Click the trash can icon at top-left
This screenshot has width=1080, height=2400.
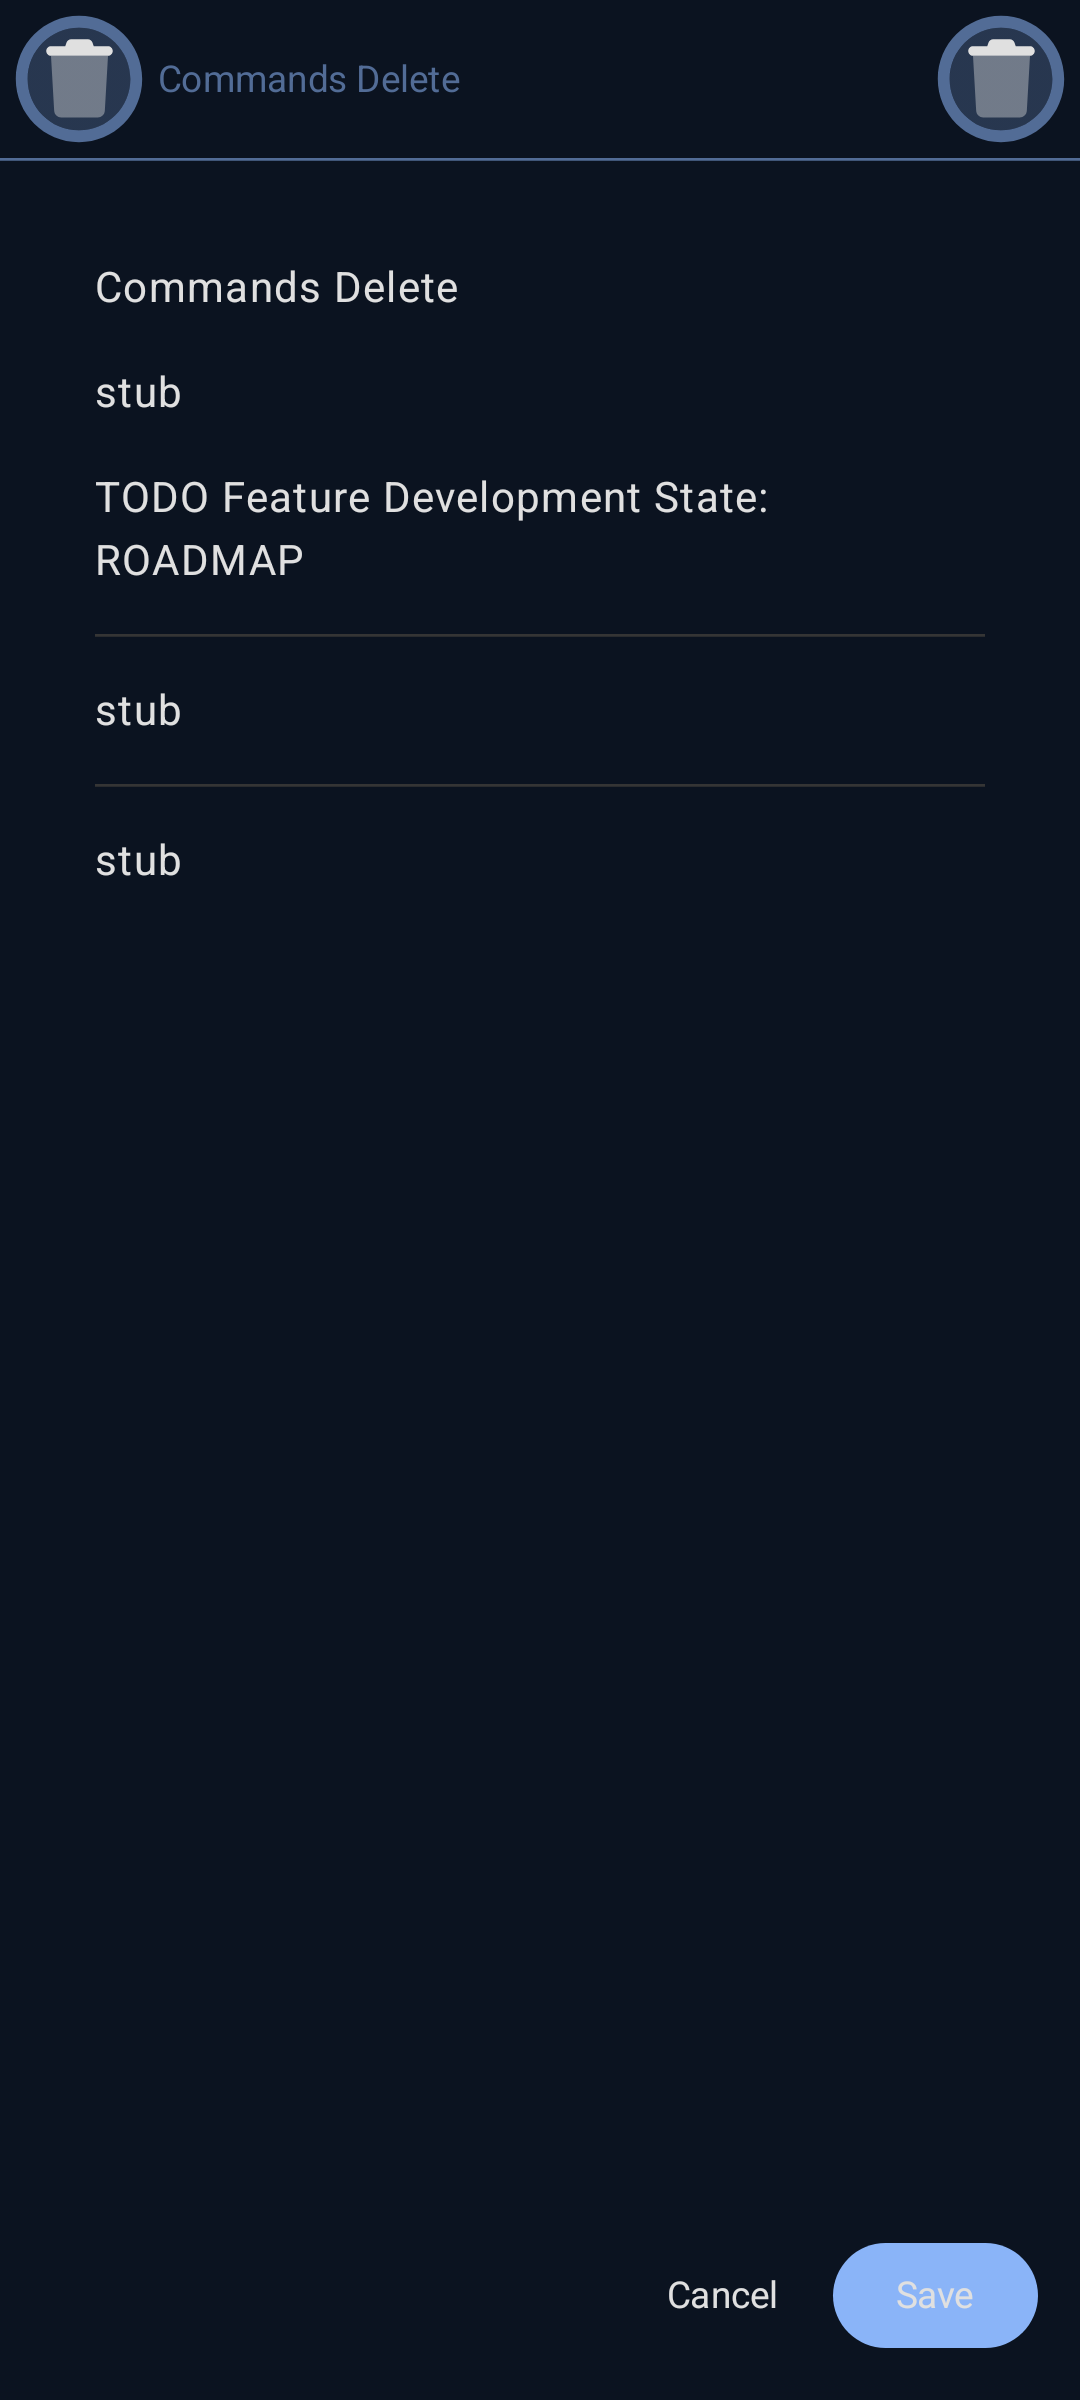click(x=79, y=79)
